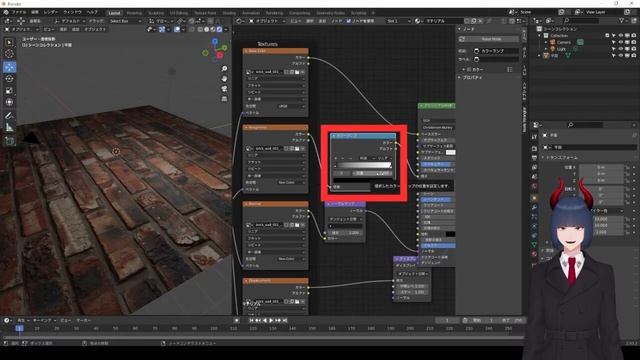This screenshot has width=640, height=360.
Task: Pick the Scale tool in viewport toolbar
Action: pyautogui.click(x=9, y=90)
